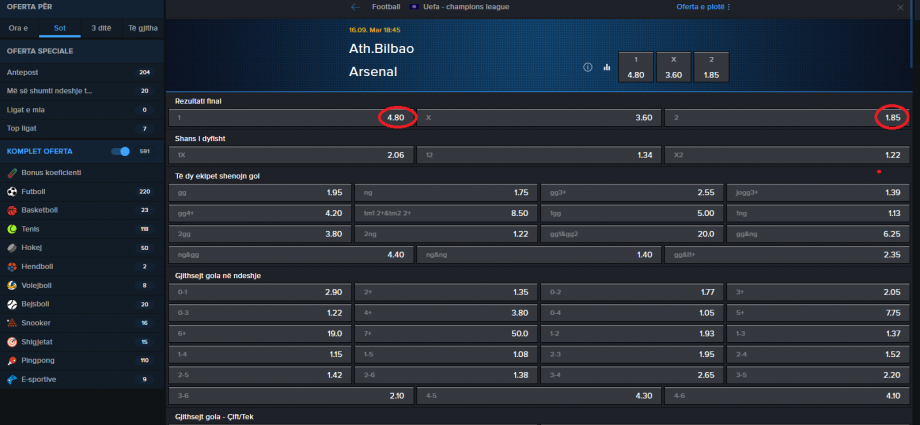Switch to Ora e tab

click(x=19, y=28)
